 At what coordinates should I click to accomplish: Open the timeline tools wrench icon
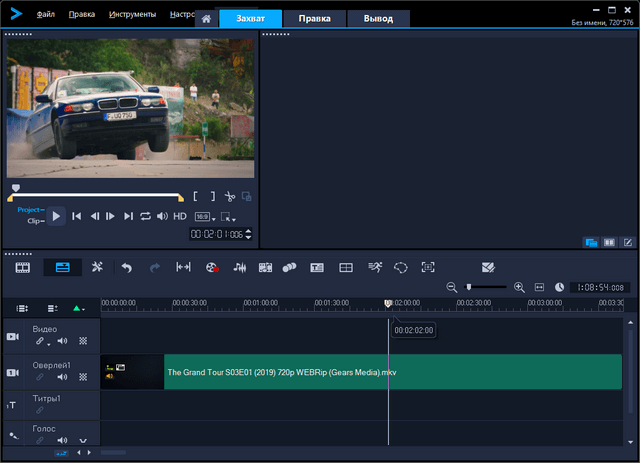(x=97, y=267)
